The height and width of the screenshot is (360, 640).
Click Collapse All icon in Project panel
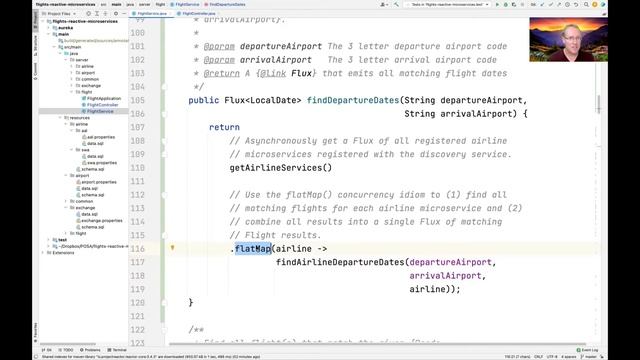tap(105, 13)
